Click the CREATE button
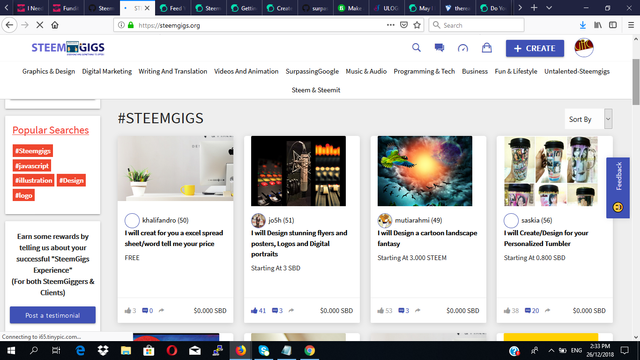Image resolution: width=640 pixels, height=360 pixels. [x=535, y=48]
